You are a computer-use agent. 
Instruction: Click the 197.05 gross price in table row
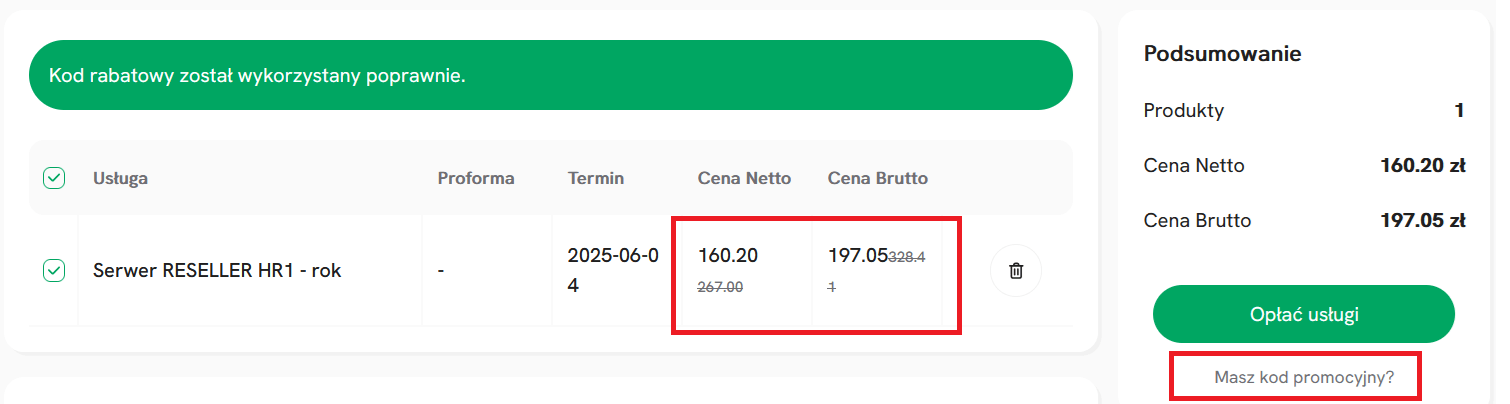[x=858, y=255]
